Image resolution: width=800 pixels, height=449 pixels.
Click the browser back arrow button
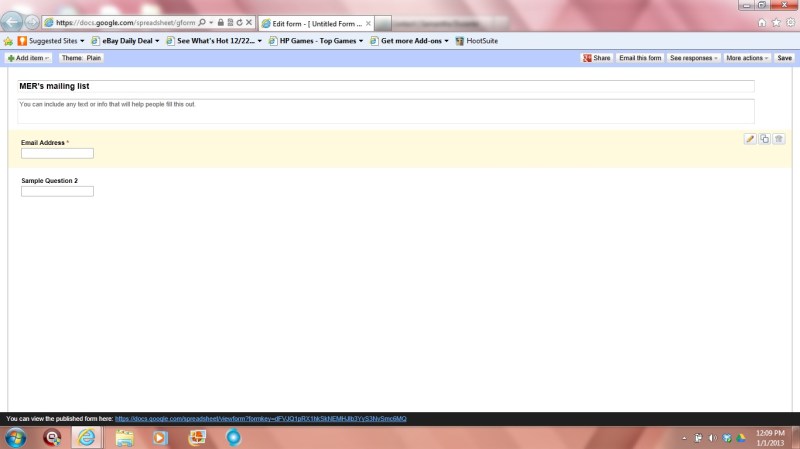pyautogui.click(x=13, y=22)
